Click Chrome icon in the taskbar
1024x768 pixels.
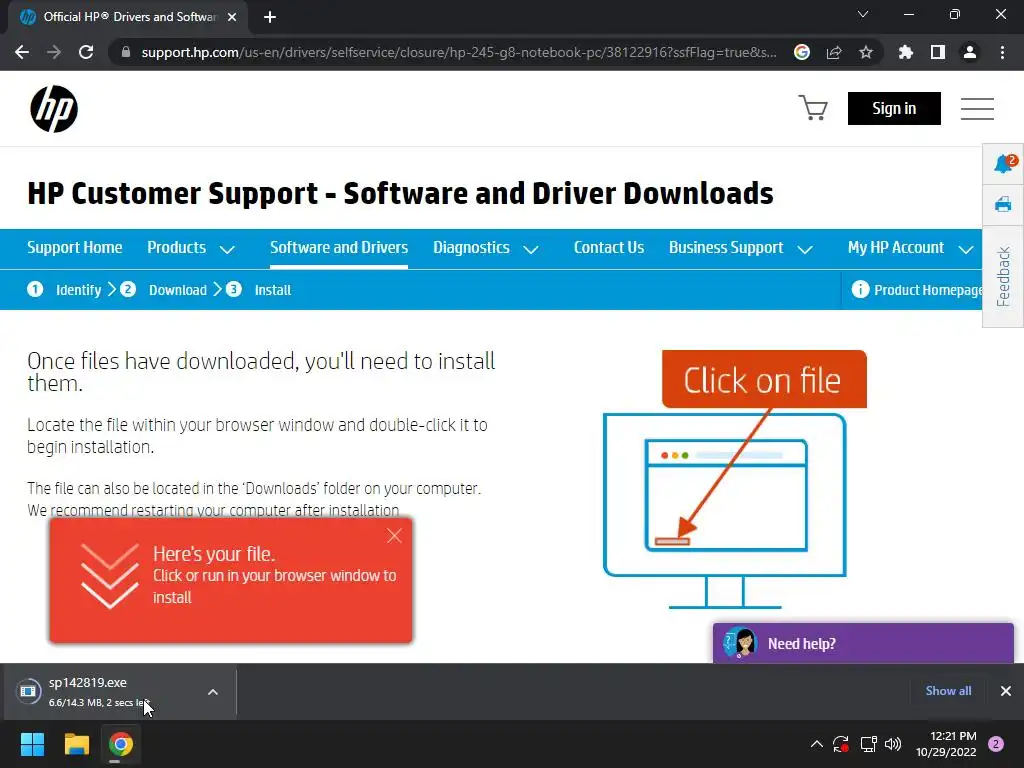click(121, 744)
